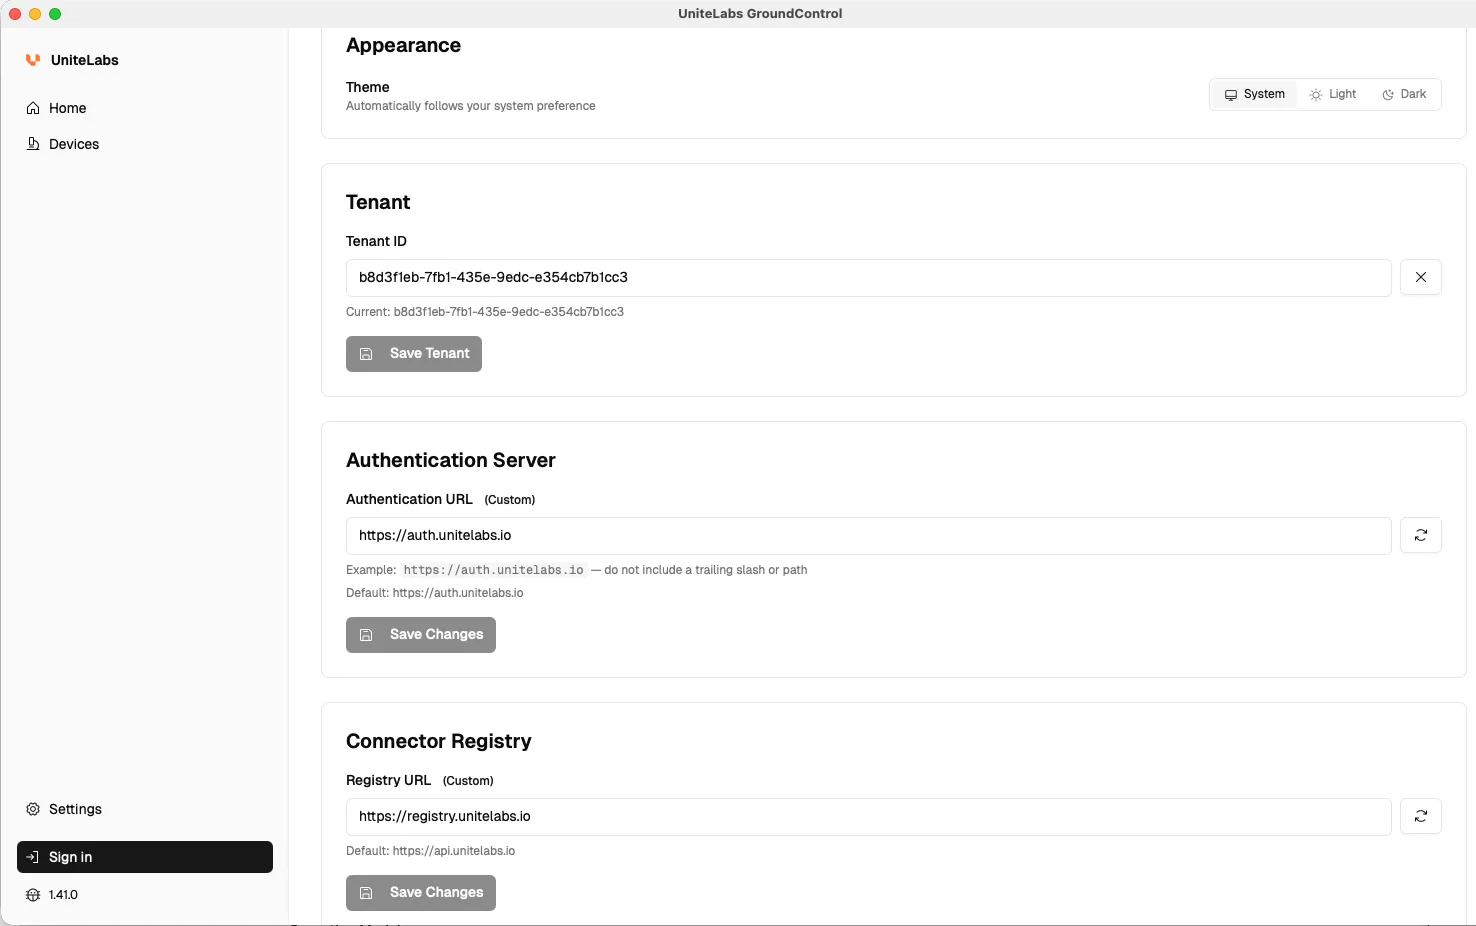Reset the Registry URL to default
1476x926 pixels.
click(1421, 816)
